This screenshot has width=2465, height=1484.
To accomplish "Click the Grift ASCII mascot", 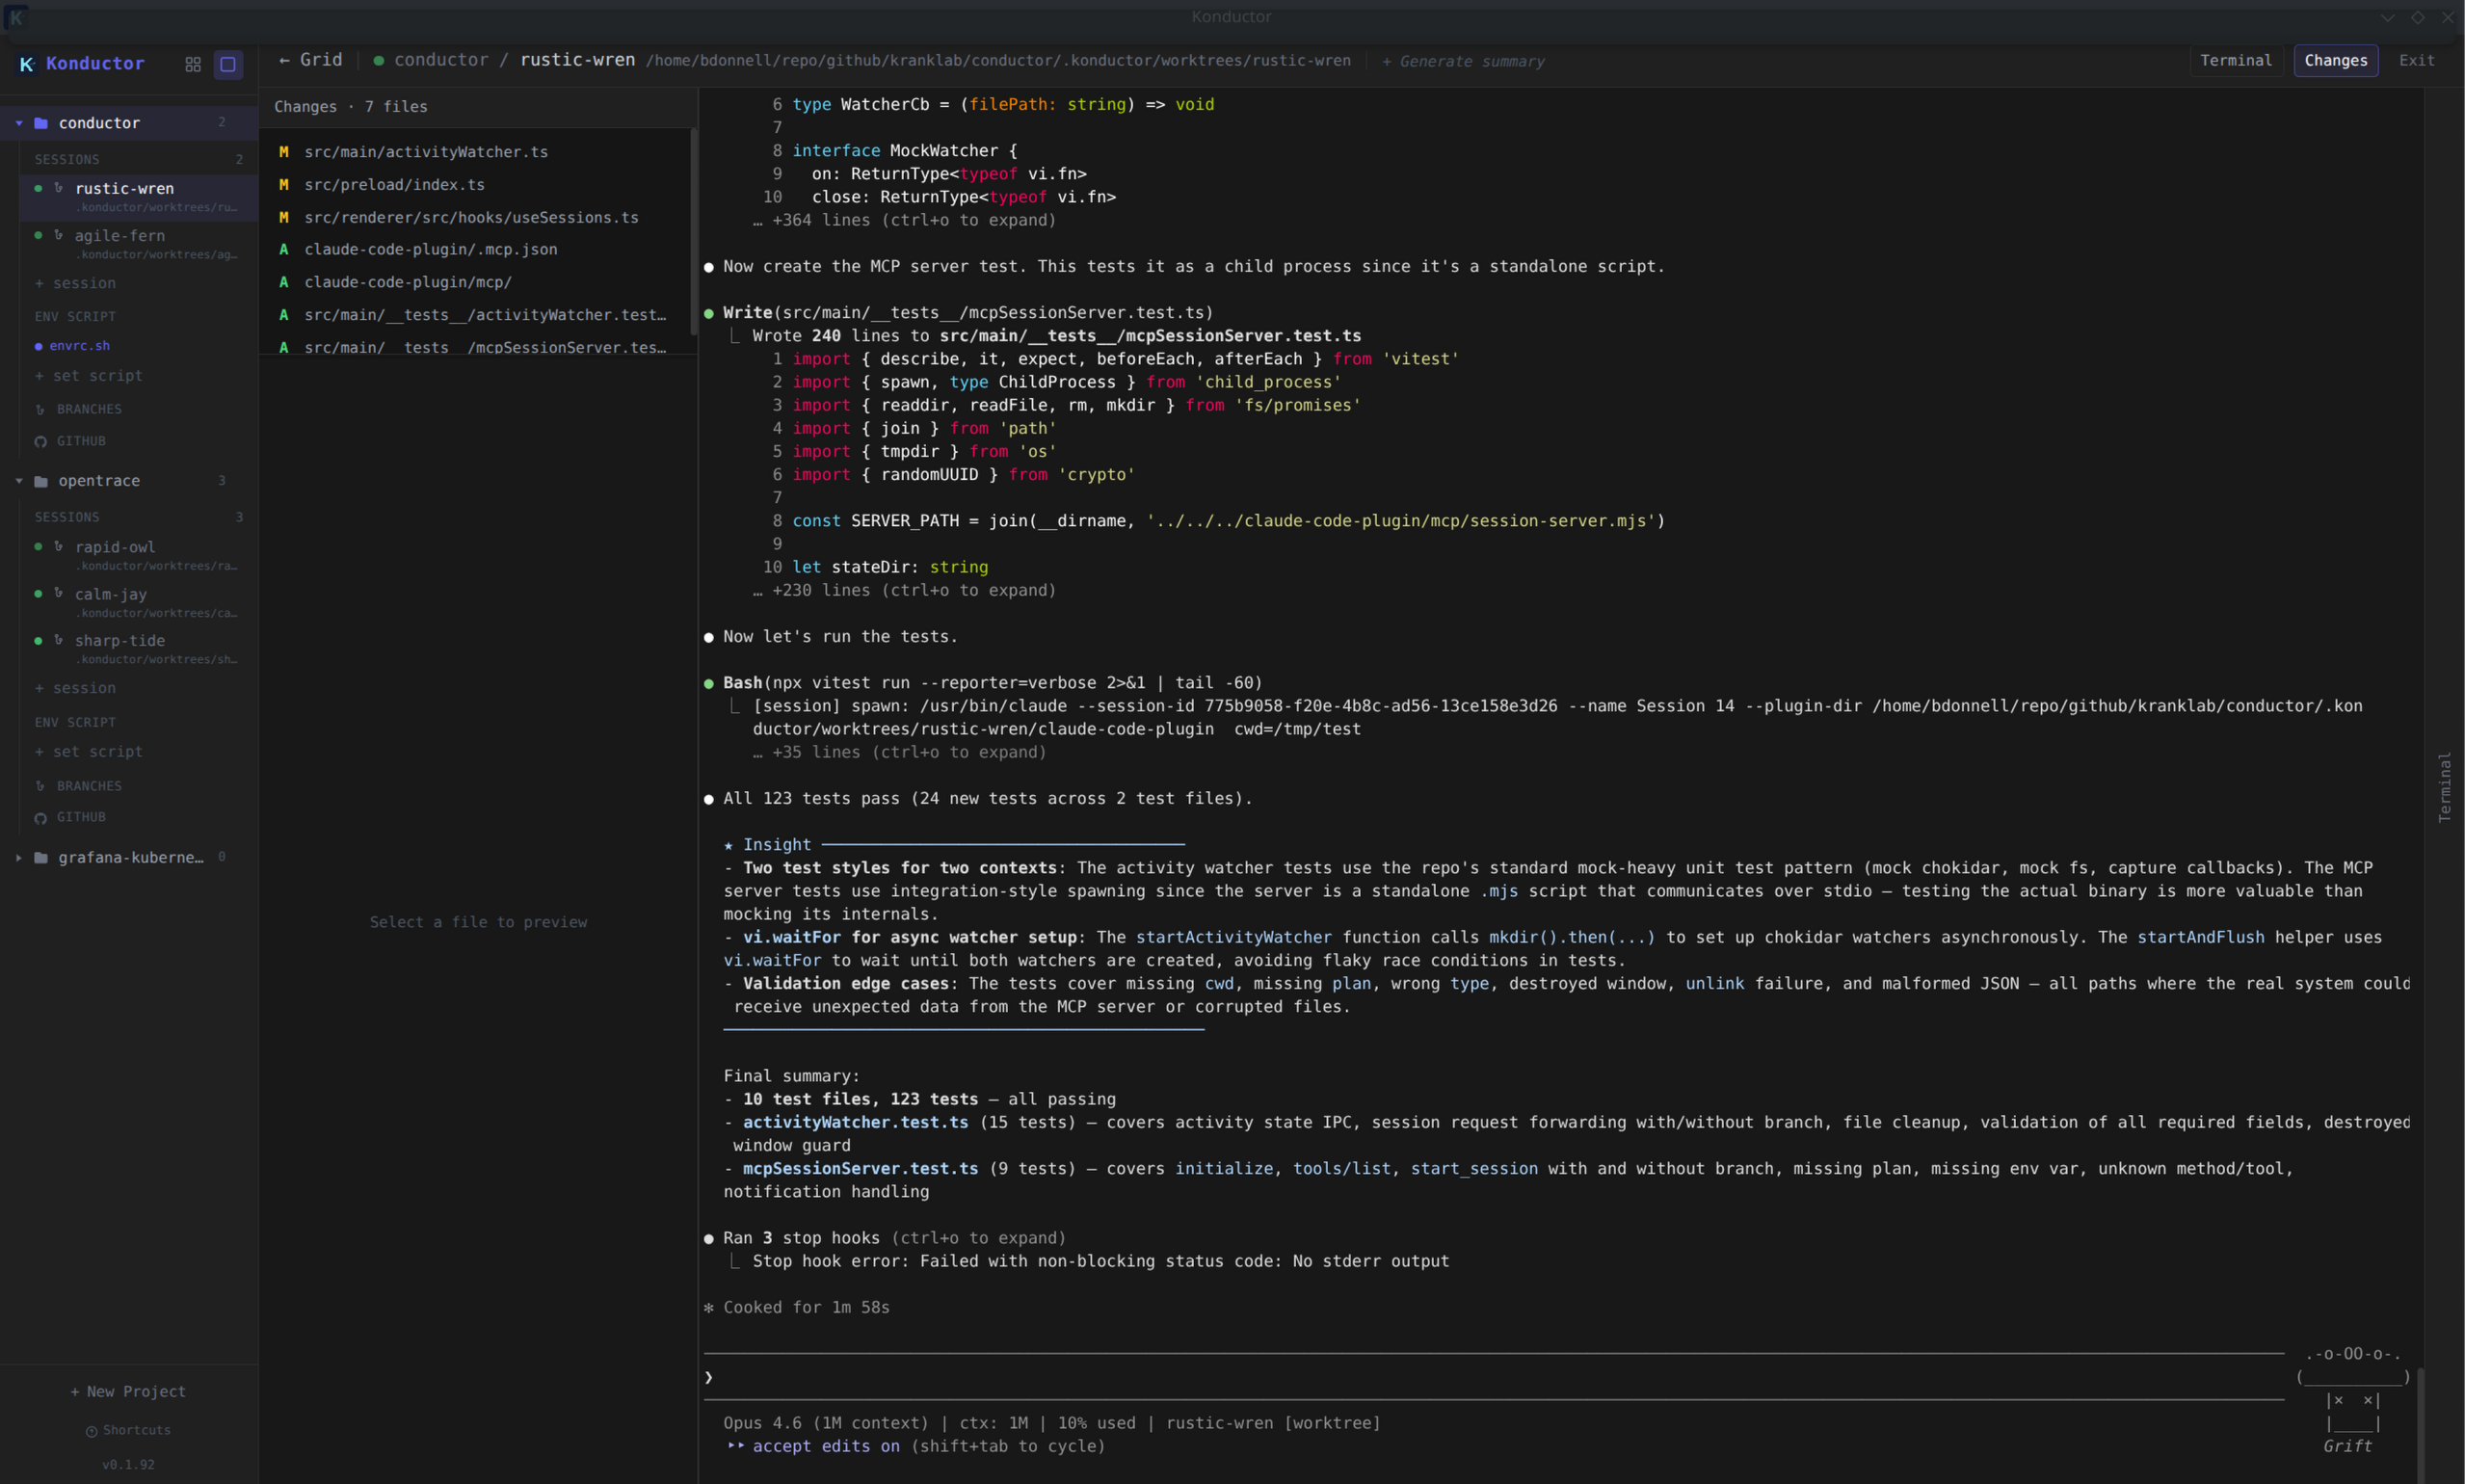I will coord(2352,1400).
